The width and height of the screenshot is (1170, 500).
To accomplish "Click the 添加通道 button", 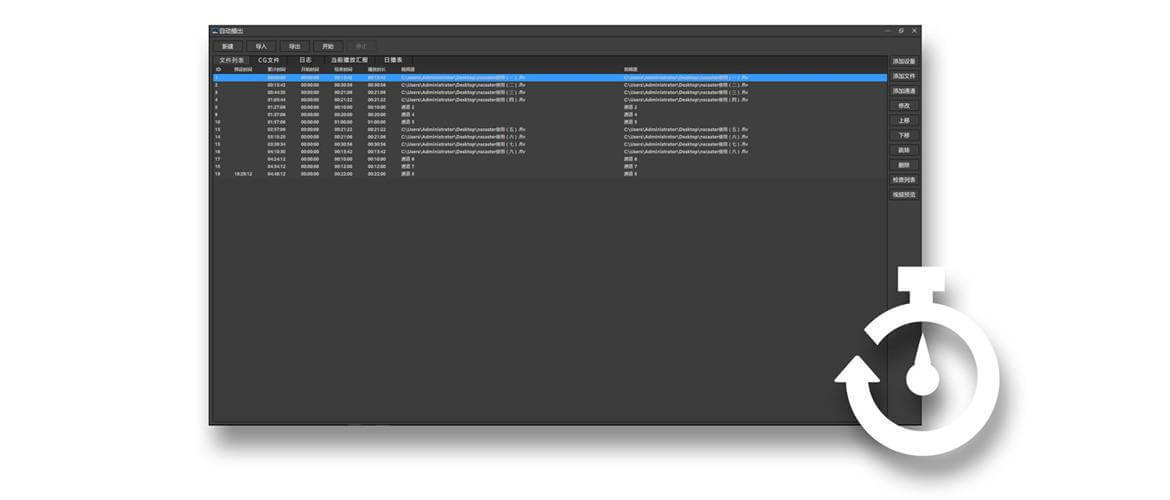I will coord(904,91).
